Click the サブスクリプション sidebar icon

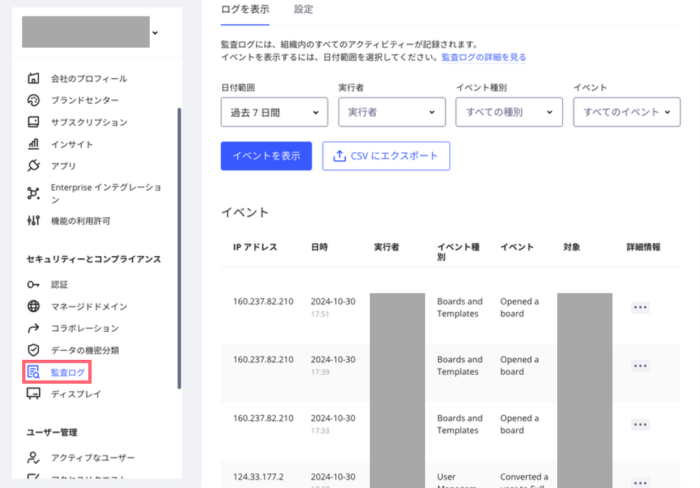tap(33, 122)
